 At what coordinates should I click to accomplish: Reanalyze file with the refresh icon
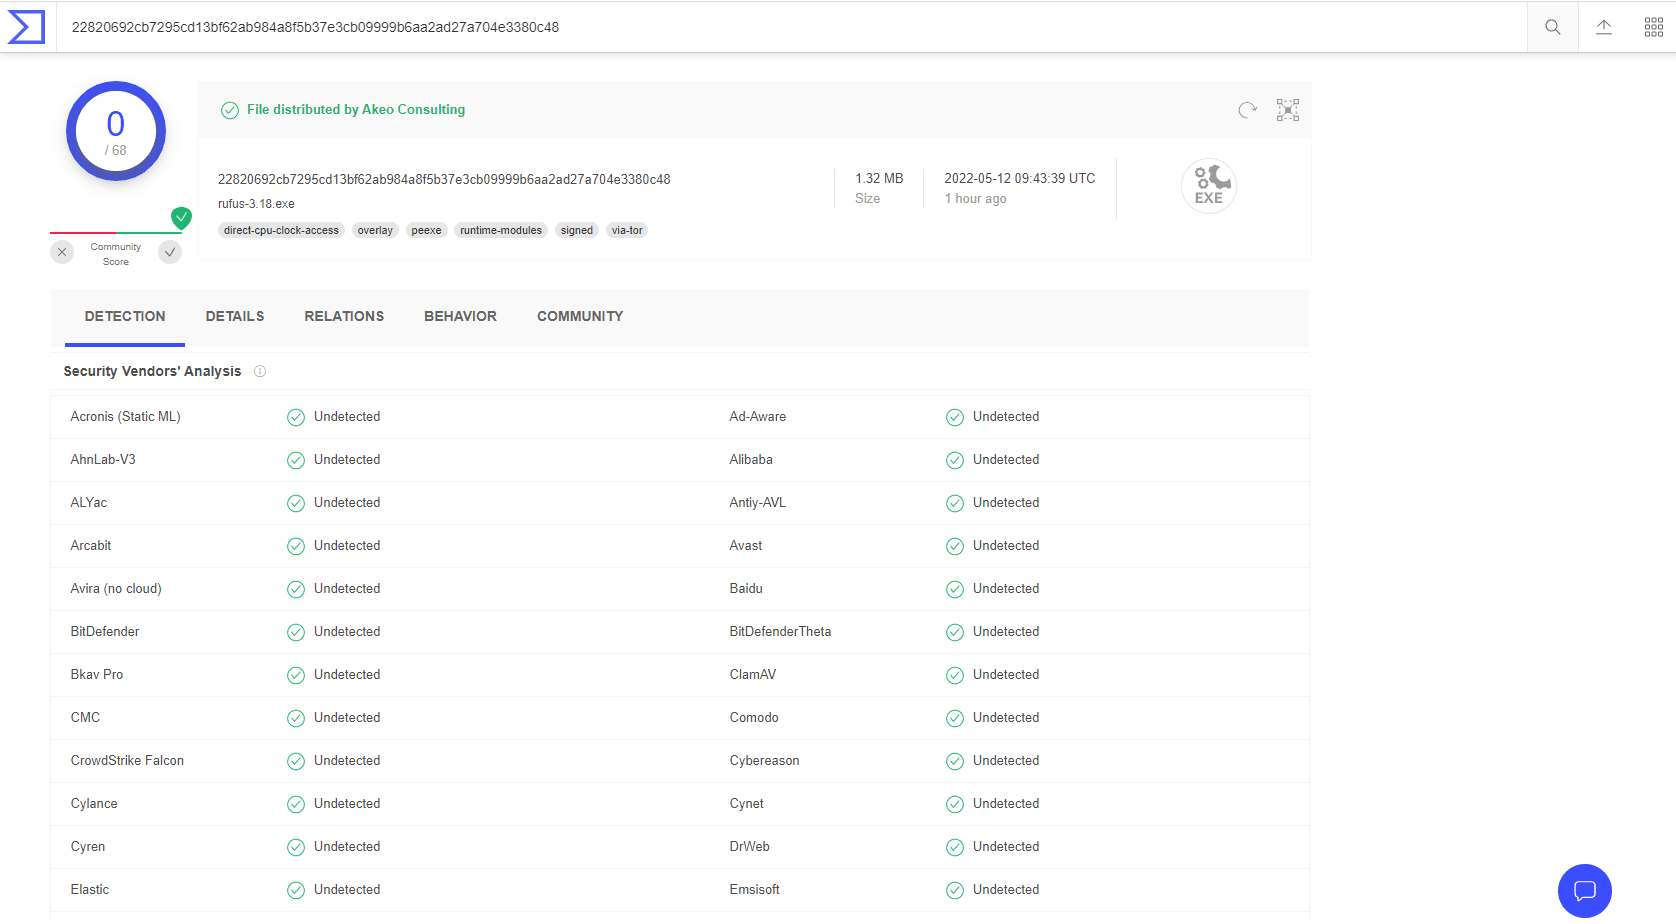click(1247, 110)
